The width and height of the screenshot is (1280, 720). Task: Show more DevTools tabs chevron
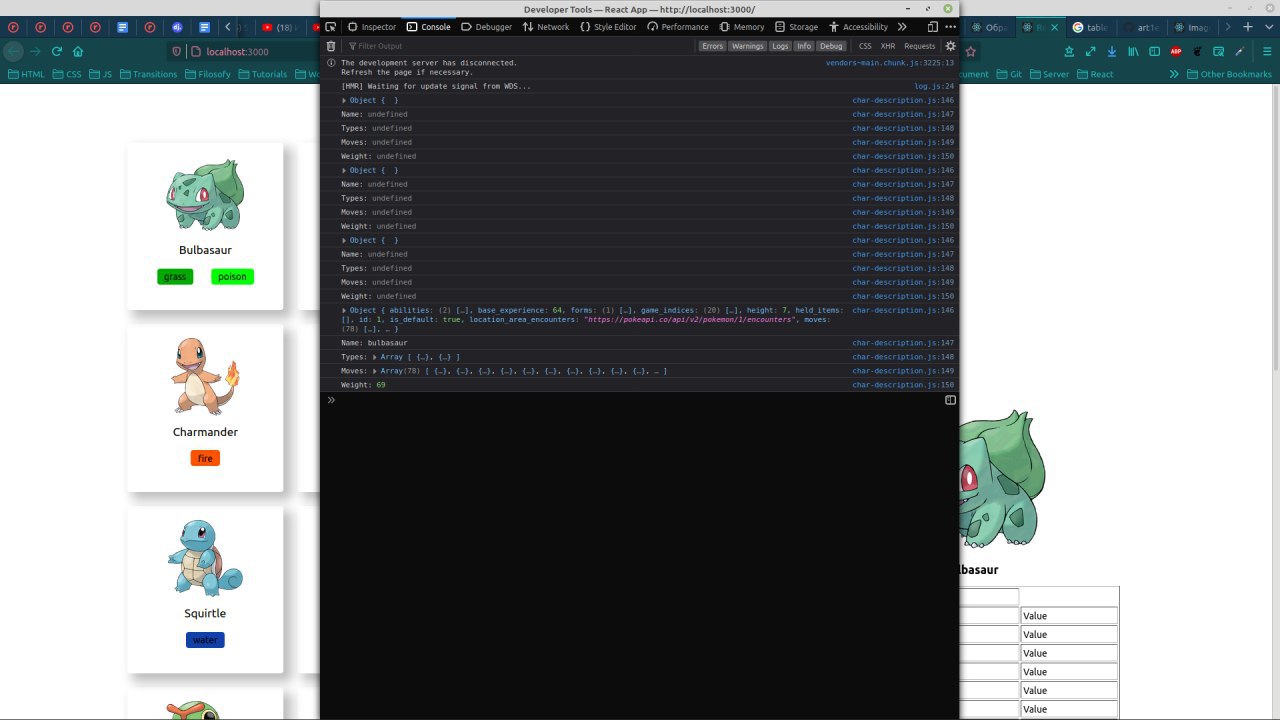(x=902, y=27)
